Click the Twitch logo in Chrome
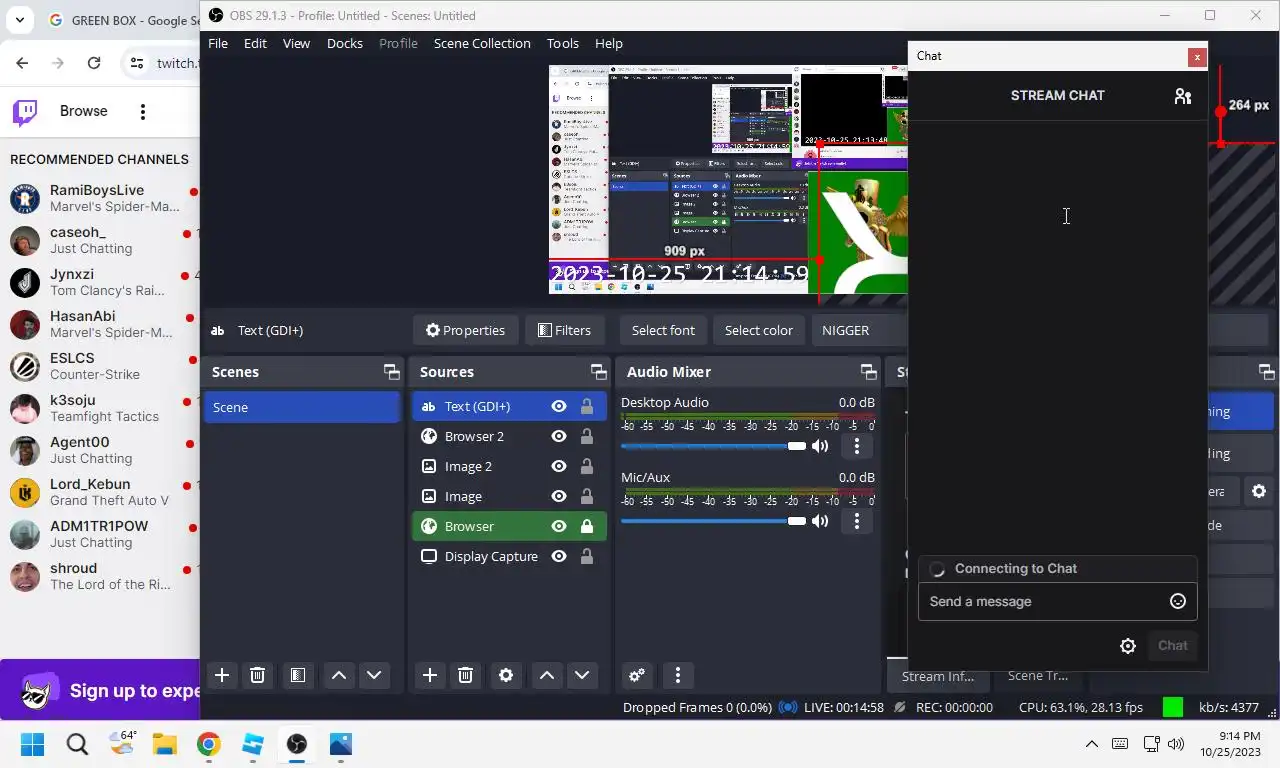The height and width of the screenshot is (768, 1280). point(25,111)
